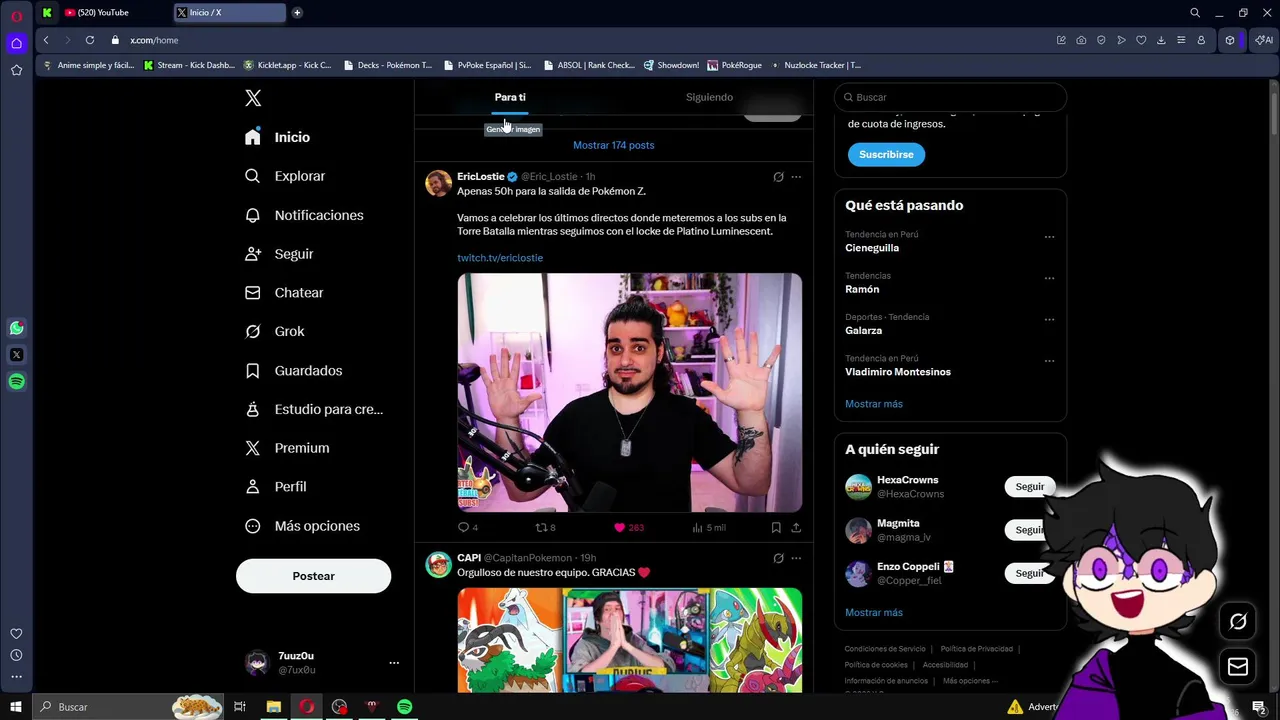Open Grok from the sidebar

click(275, 331)
